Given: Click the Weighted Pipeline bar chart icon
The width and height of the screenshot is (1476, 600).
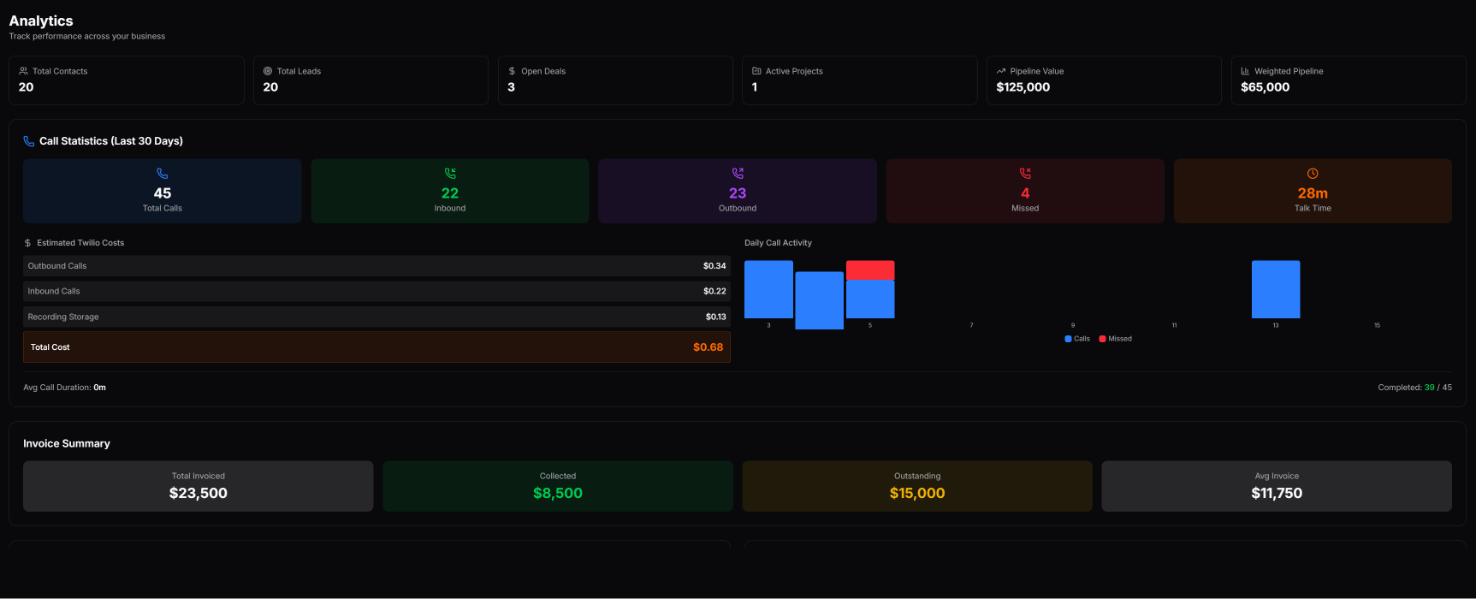Looking at the screenshot, I should click(x=1245, y=71).
